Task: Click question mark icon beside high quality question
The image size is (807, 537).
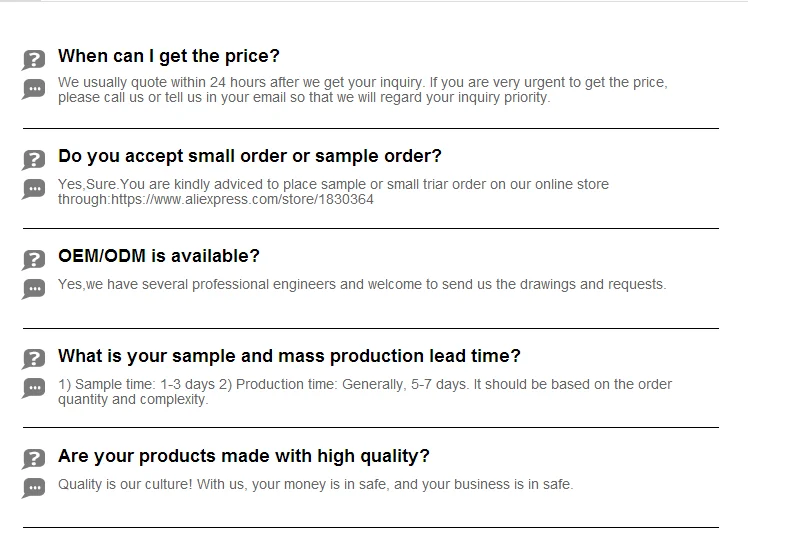Action: click(x=34, y=459)
